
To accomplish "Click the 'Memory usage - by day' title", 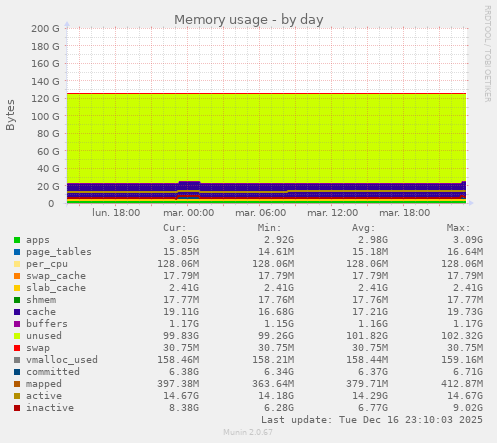I will [x=249, y=20].
